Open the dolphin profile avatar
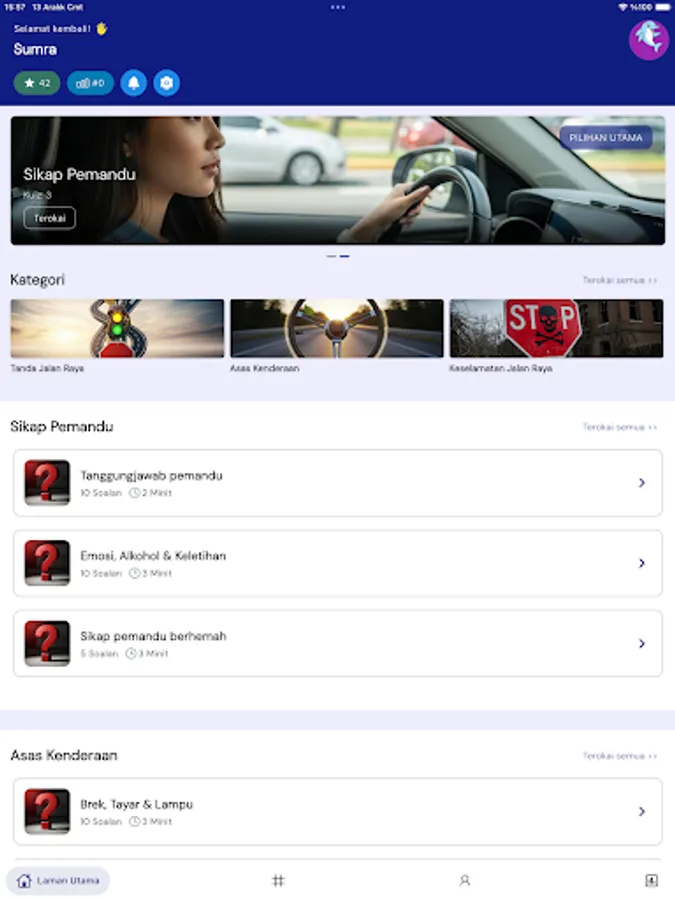 pos(649,40)
